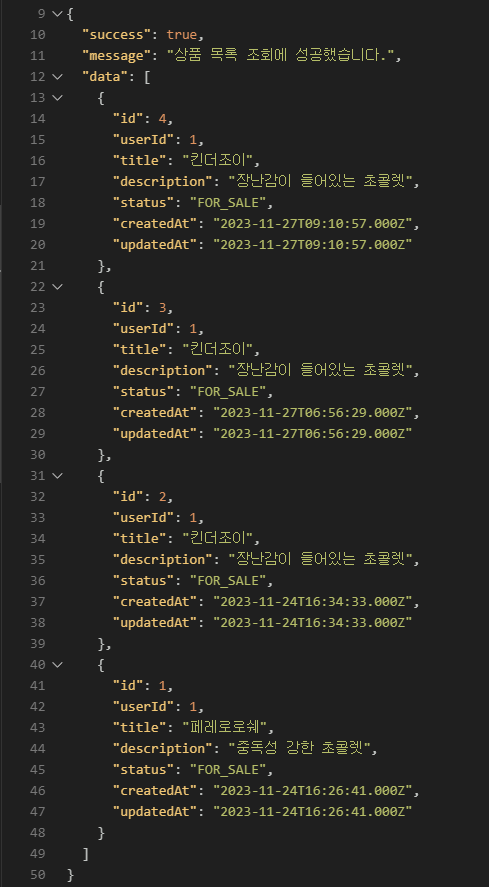489x887 pixels.
Task: Click the "킨더조이" title on line 16
Action: tap(217, 161)
